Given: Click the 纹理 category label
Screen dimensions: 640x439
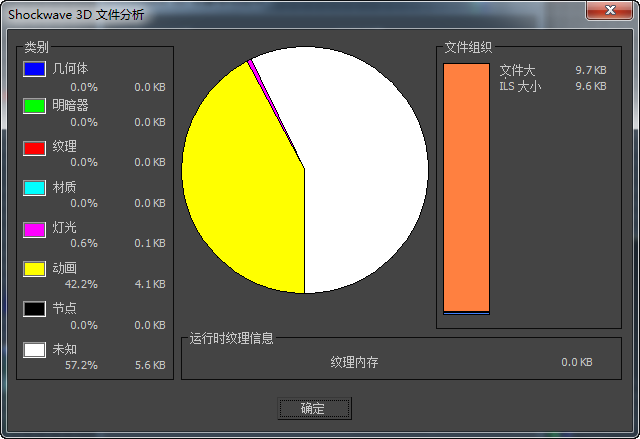Looking at the screenshot, I should click(64, 146).
